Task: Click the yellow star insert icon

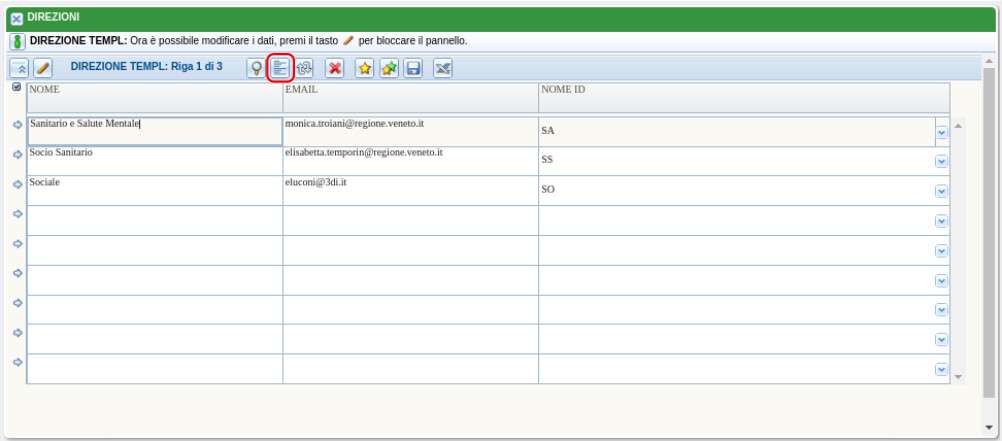Action: (x=365, y=68)
